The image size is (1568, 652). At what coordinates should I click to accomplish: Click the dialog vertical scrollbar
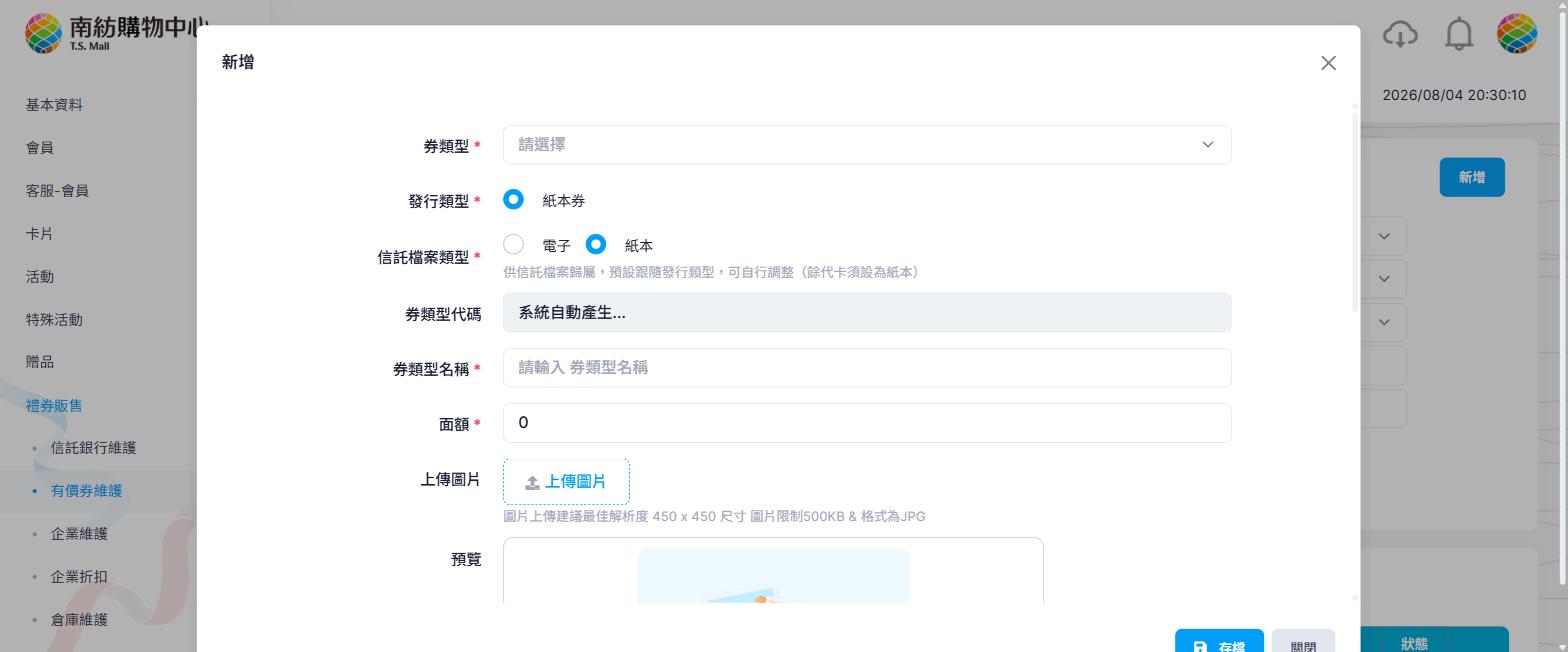[x=1355, y=211]
